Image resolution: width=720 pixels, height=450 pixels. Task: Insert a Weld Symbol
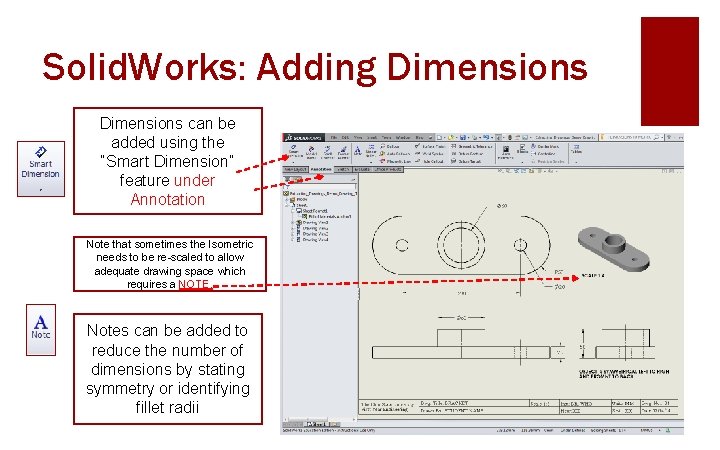coord(429,154)
